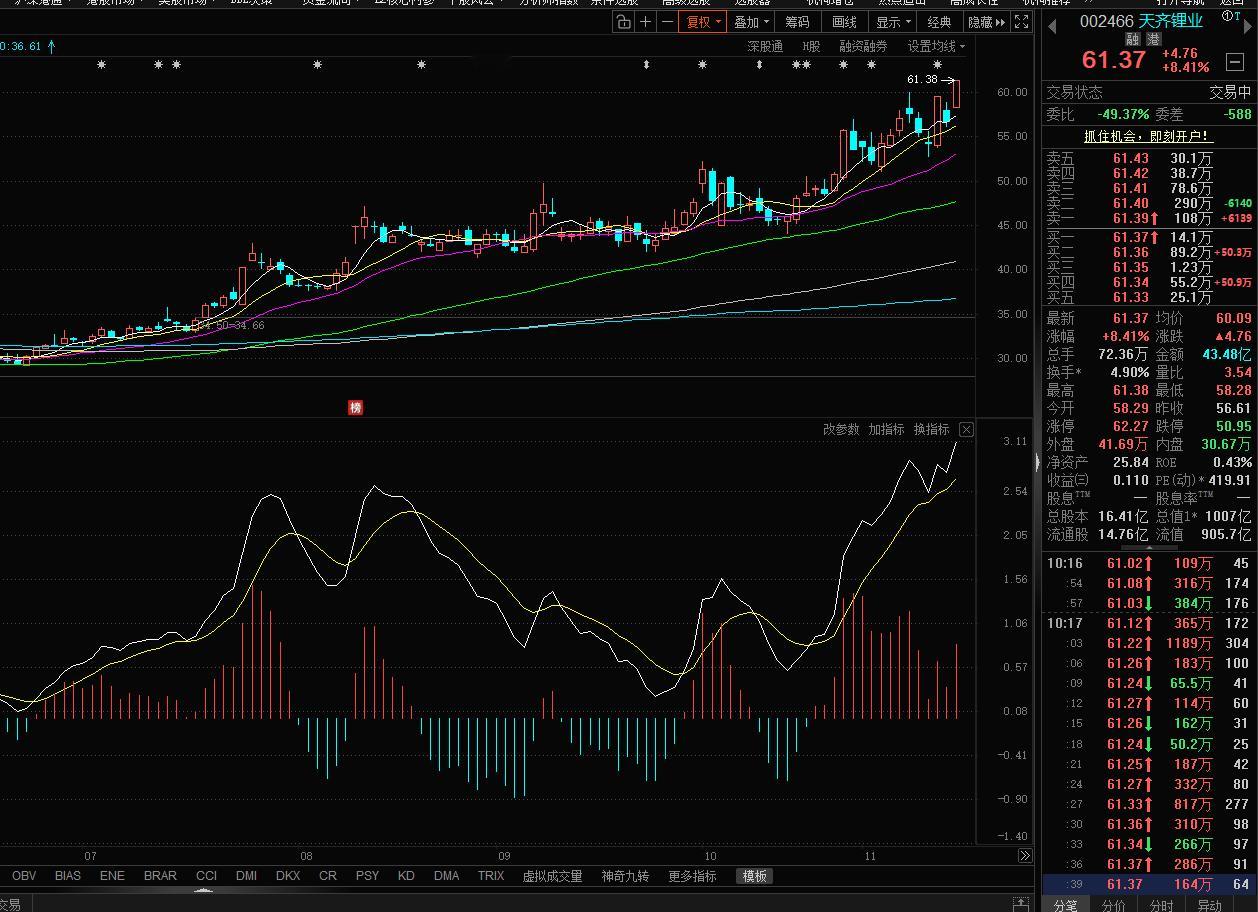This screenshot has height=912, width=1258.
Task: Collapse side panel with edge arrow
Action: [1037, 461]
